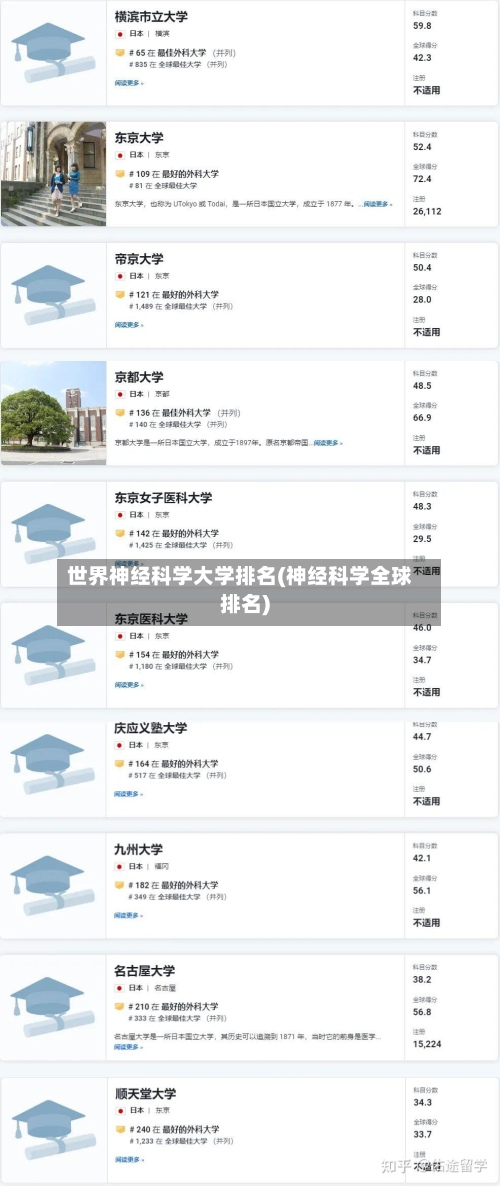Open the 京都大学 title link
Screen dimensions: 500x1186
(138, 377)
